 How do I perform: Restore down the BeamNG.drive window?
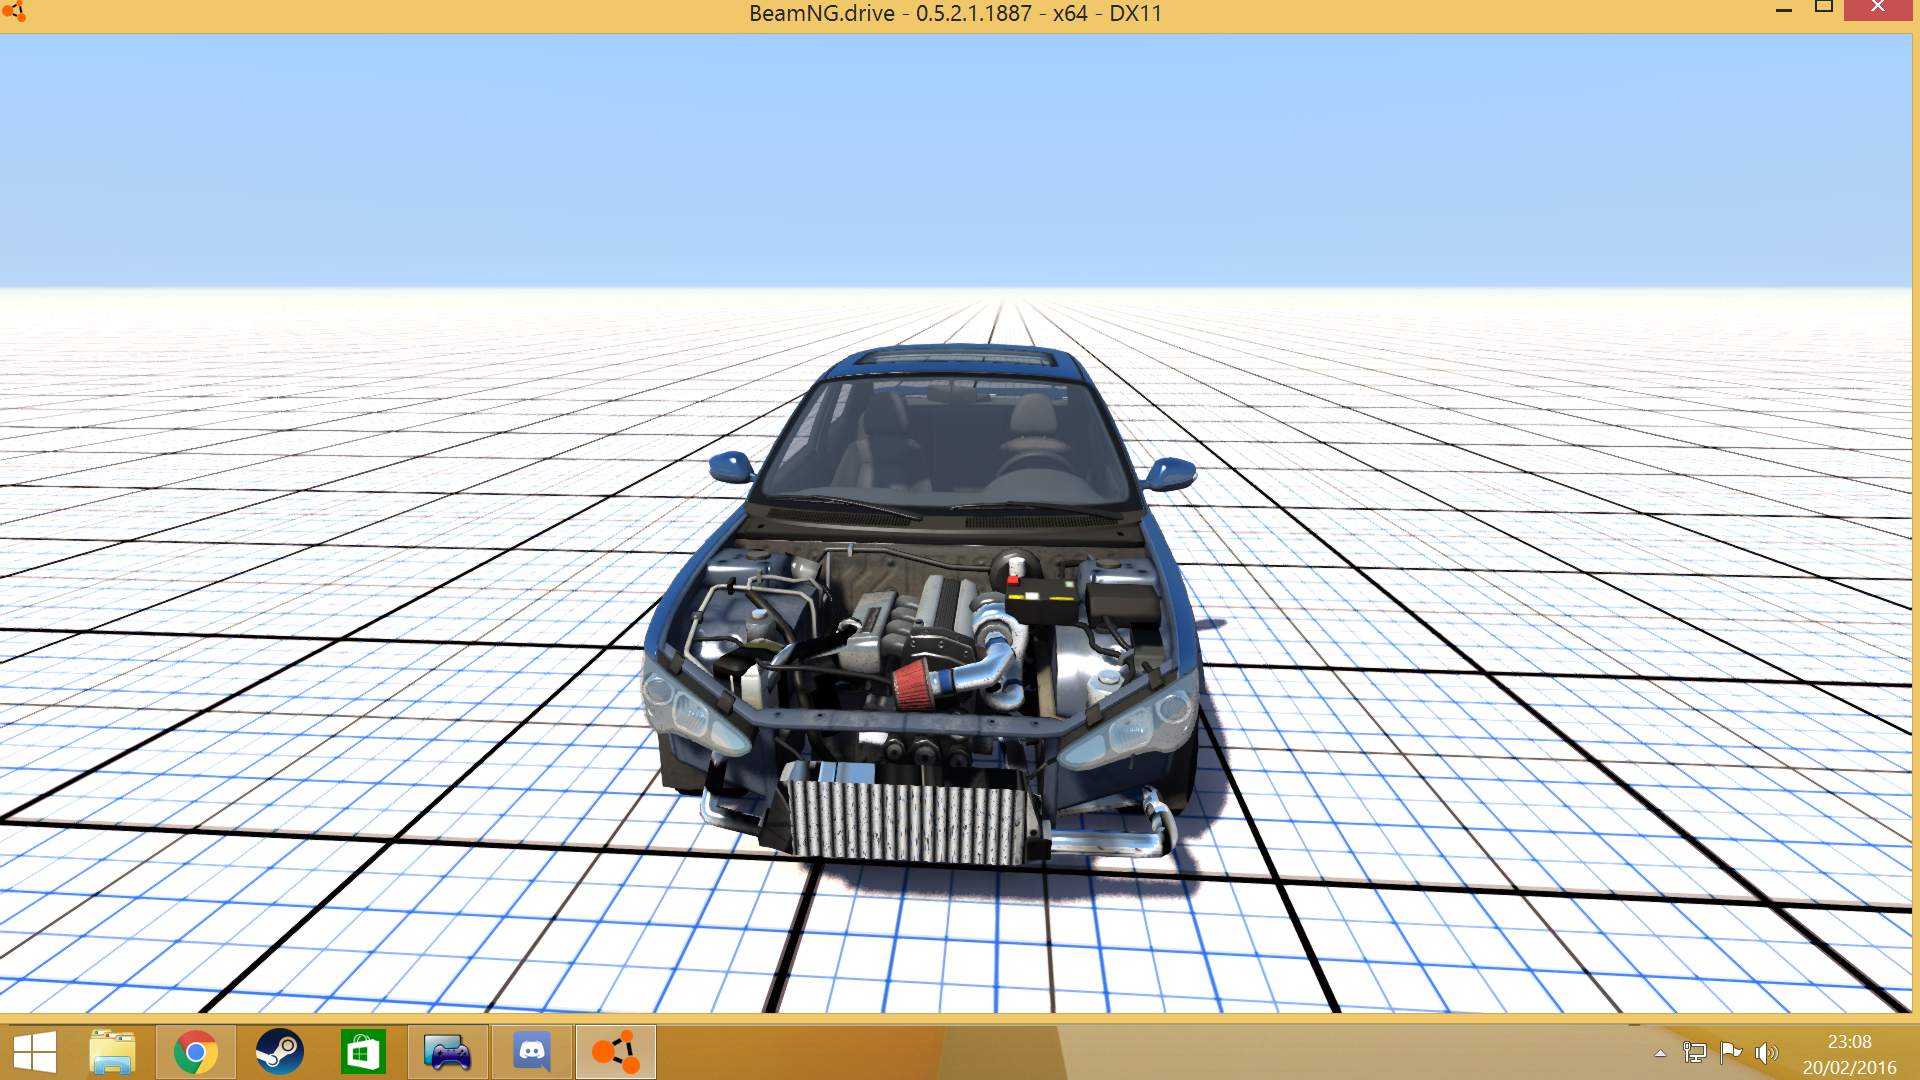coord(1823,8)
